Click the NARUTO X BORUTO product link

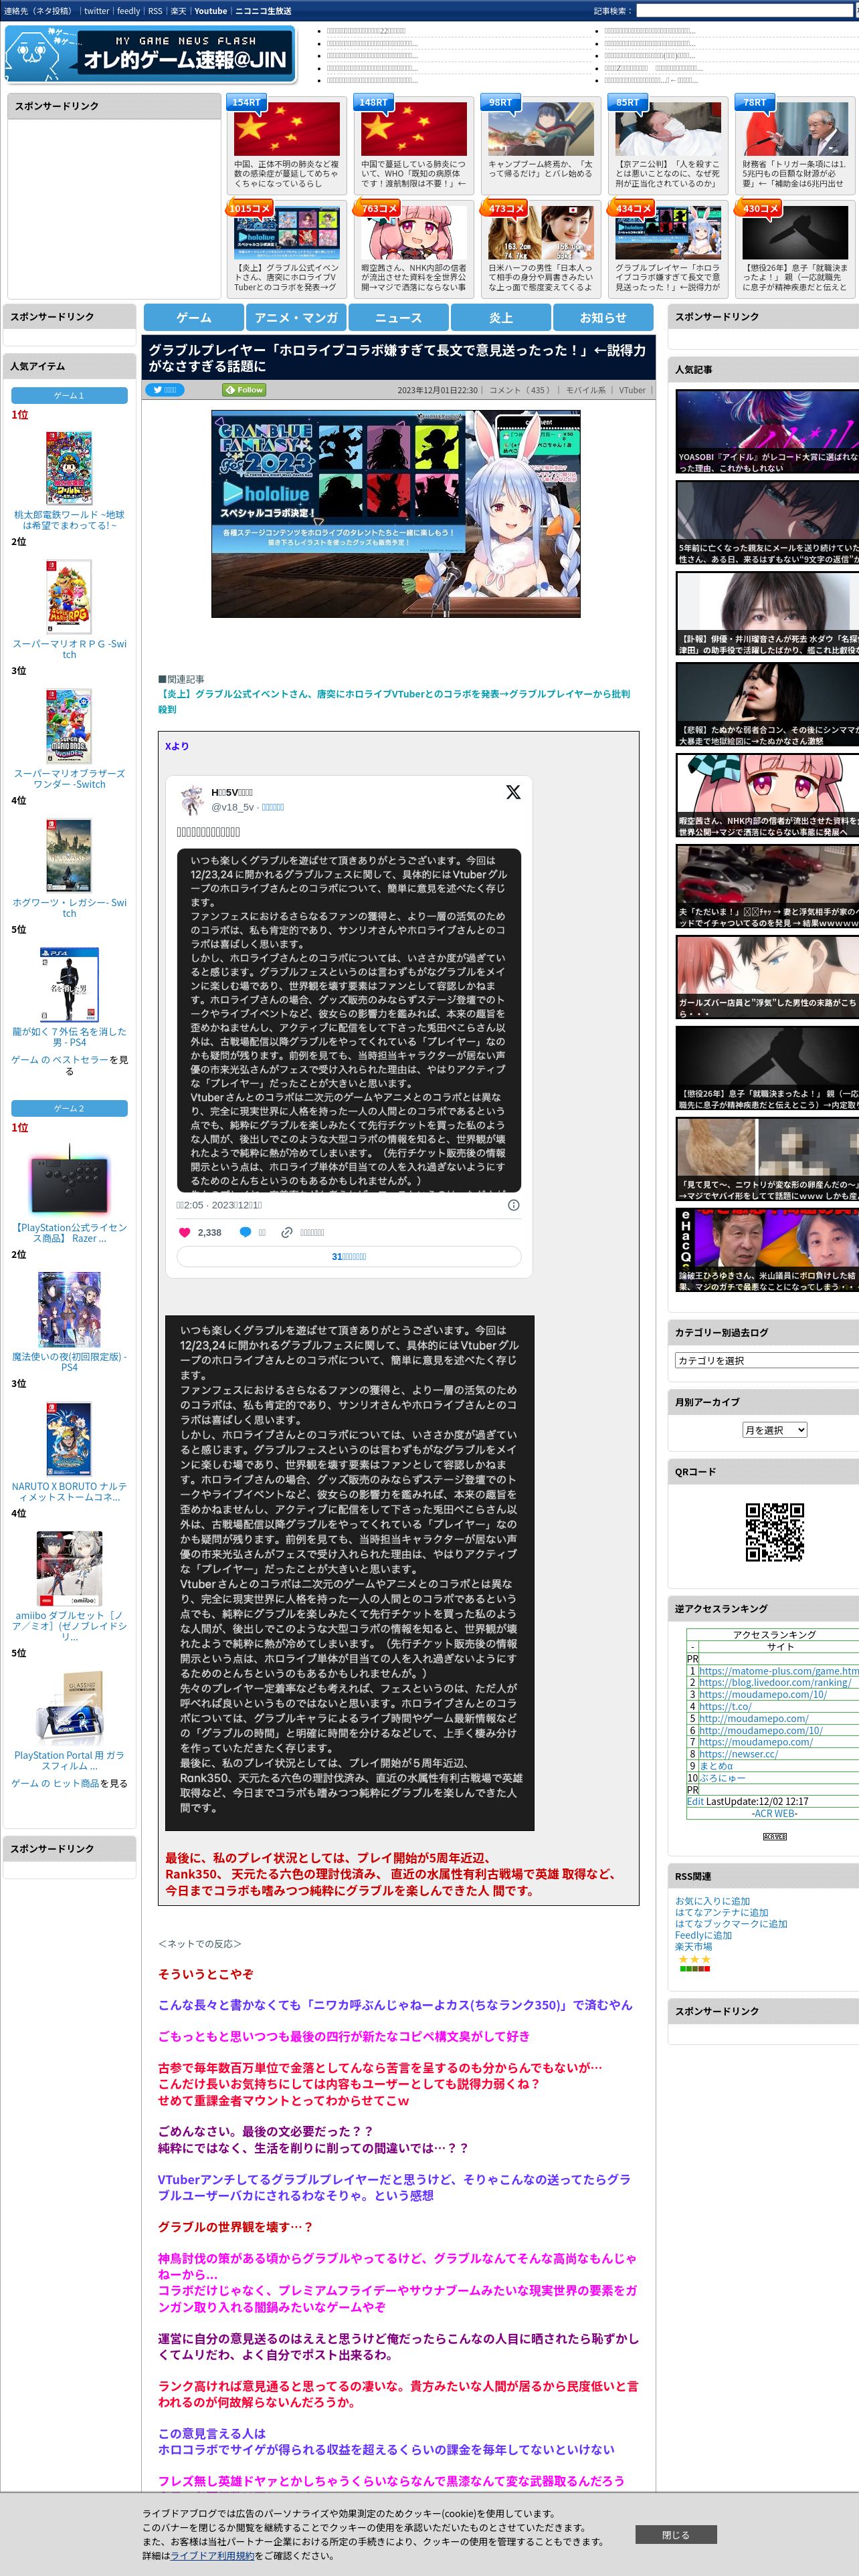pos(69,1491)
